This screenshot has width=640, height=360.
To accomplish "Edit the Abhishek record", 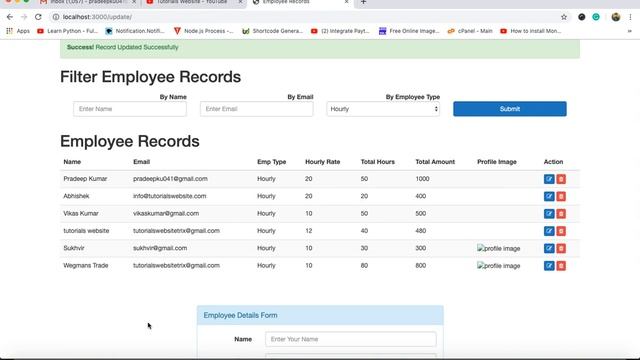I will point(549,196).
